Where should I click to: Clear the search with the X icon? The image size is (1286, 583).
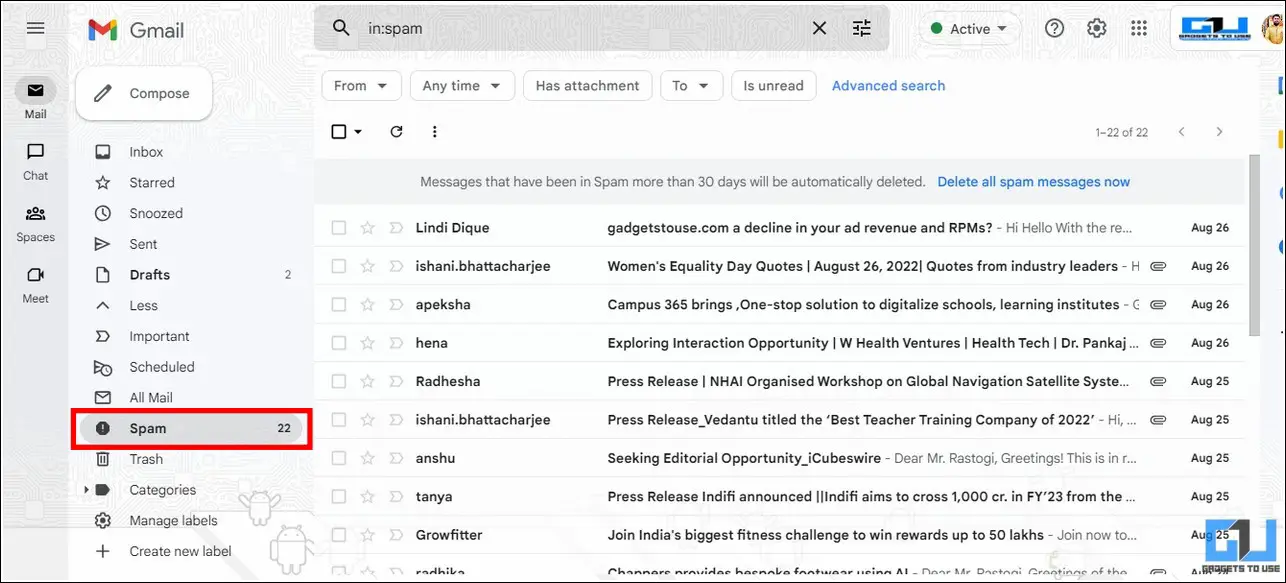click(819, 28)
